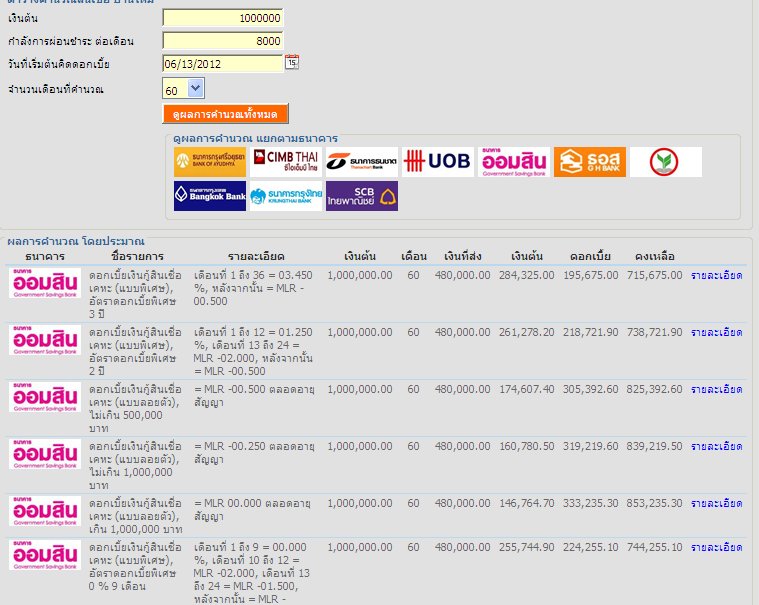Click bank logo in the MLR -00.250 floating row

[45, 454]
